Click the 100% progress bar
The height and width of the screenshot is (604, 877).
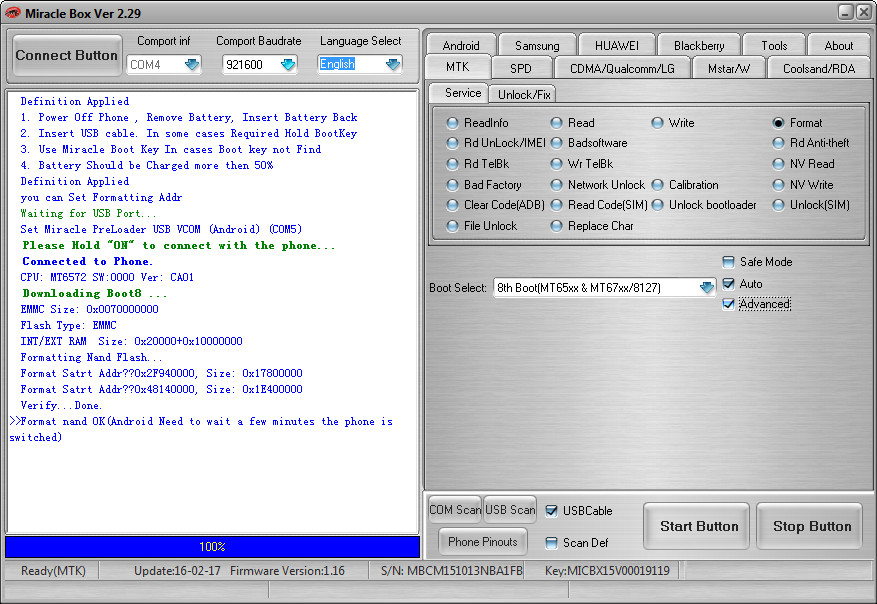[x=212, y=547]
